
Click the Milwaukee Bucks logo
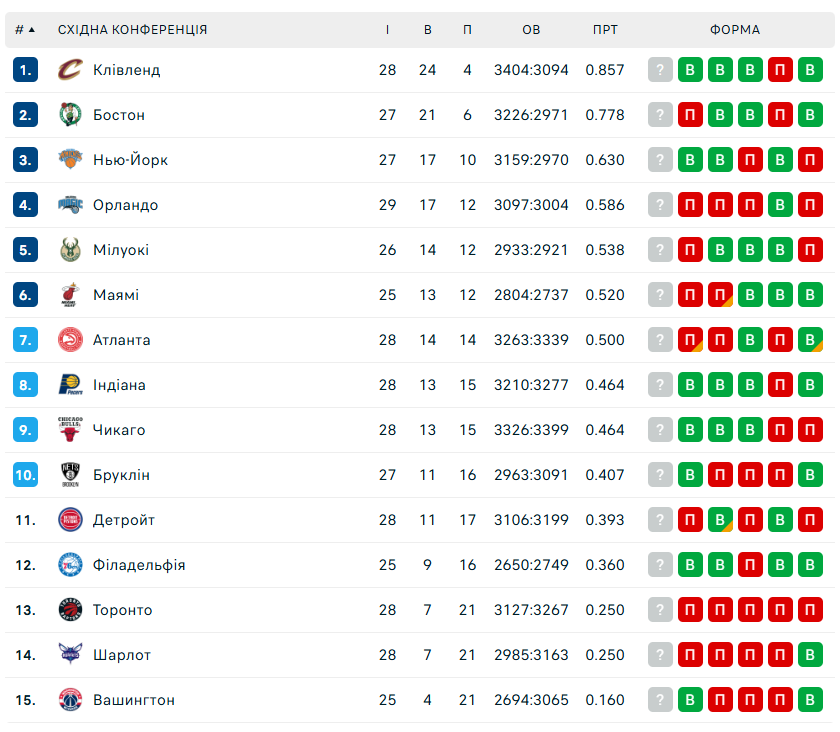click(69, 250)
